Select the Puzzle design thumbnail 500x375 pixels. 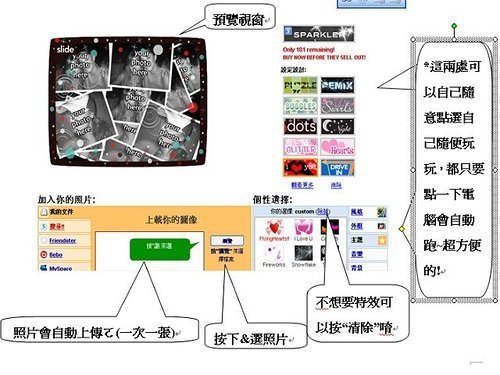click(300, 85)
